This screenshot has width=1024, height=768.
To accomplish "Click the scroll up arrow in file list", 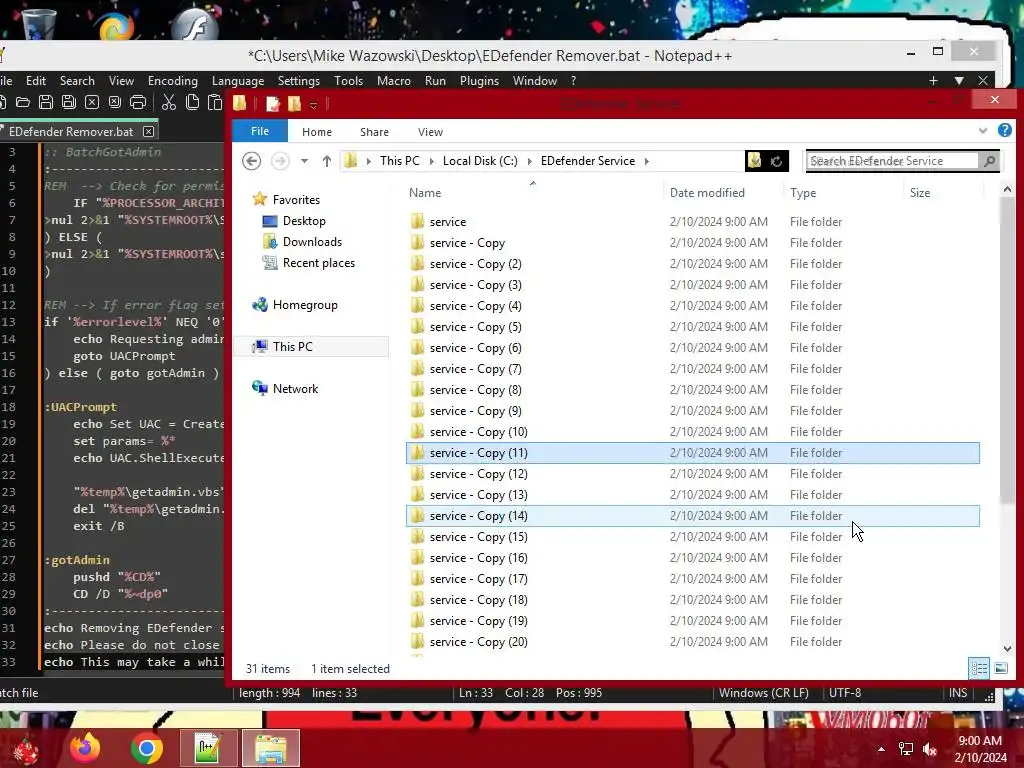I will tap(1007, 189).
